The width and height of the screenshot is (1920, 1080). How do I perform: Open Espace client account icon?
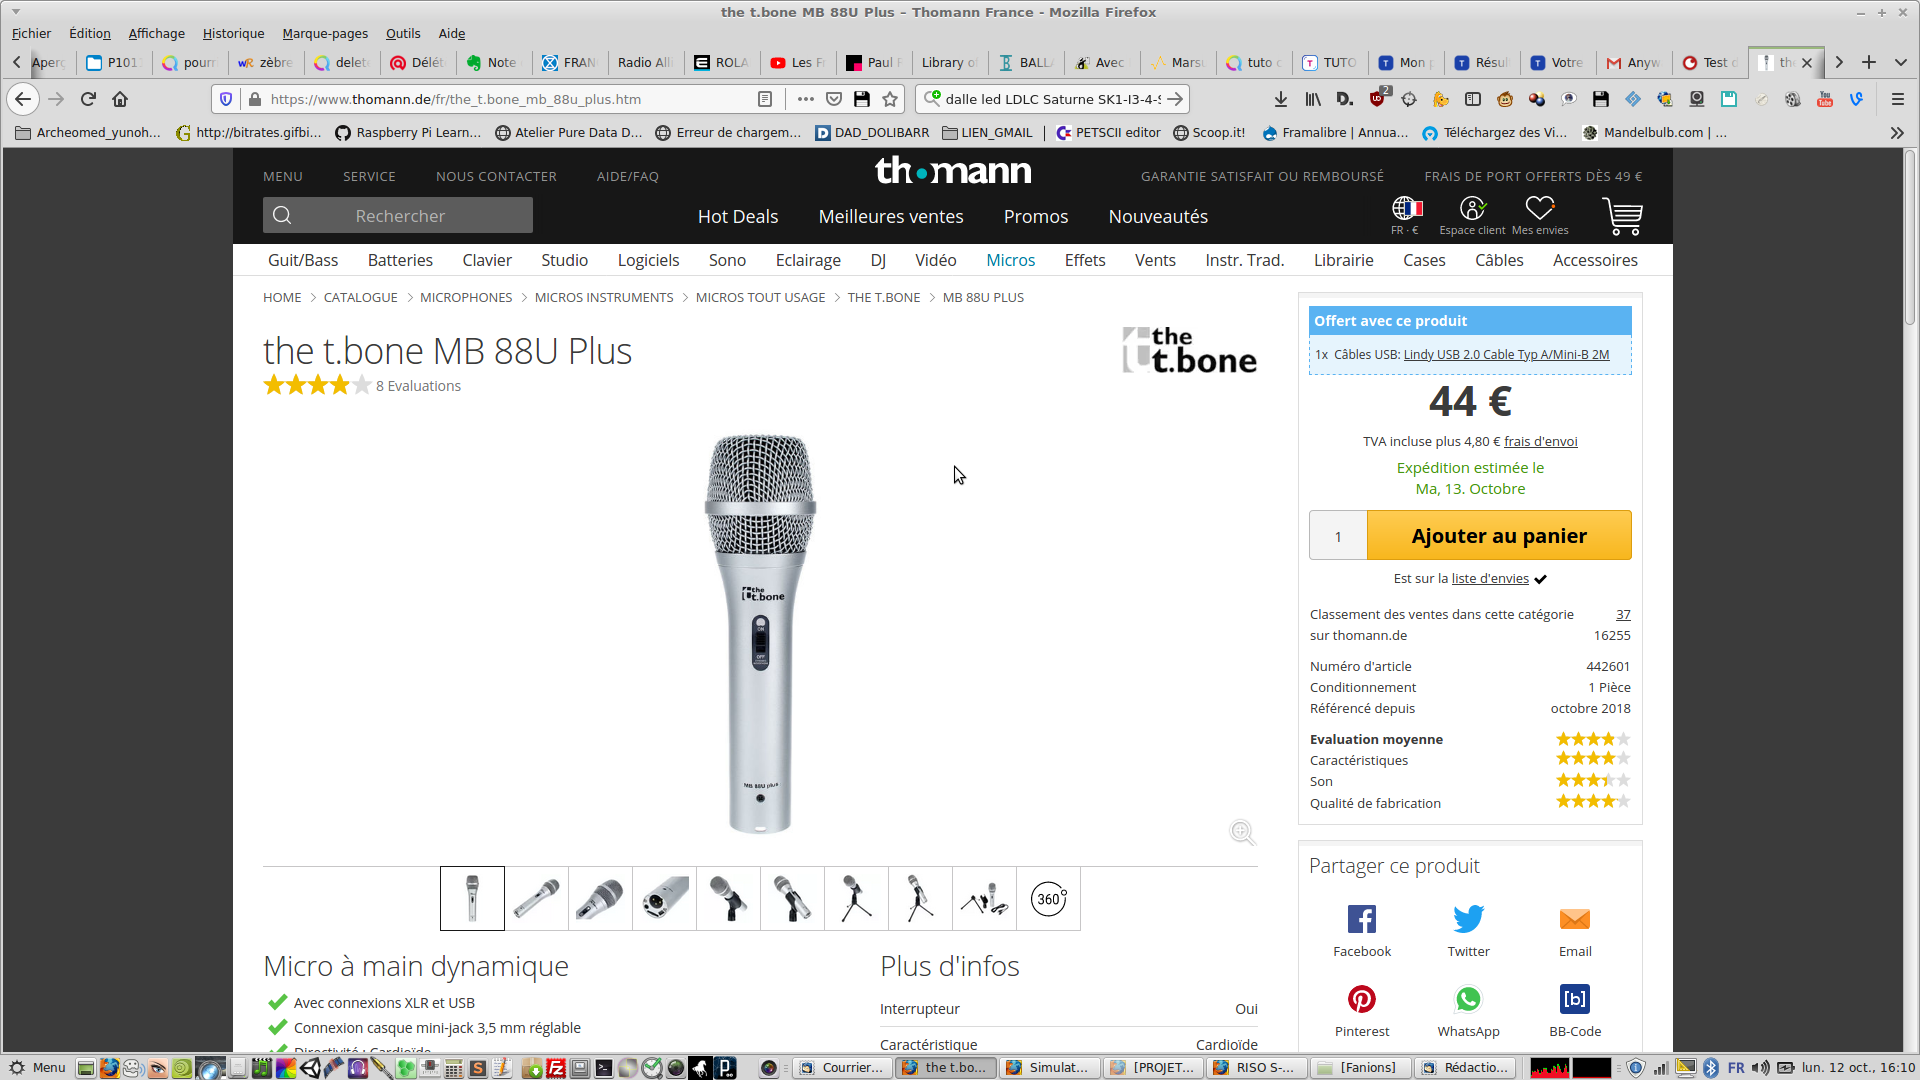coord(1472,208)
